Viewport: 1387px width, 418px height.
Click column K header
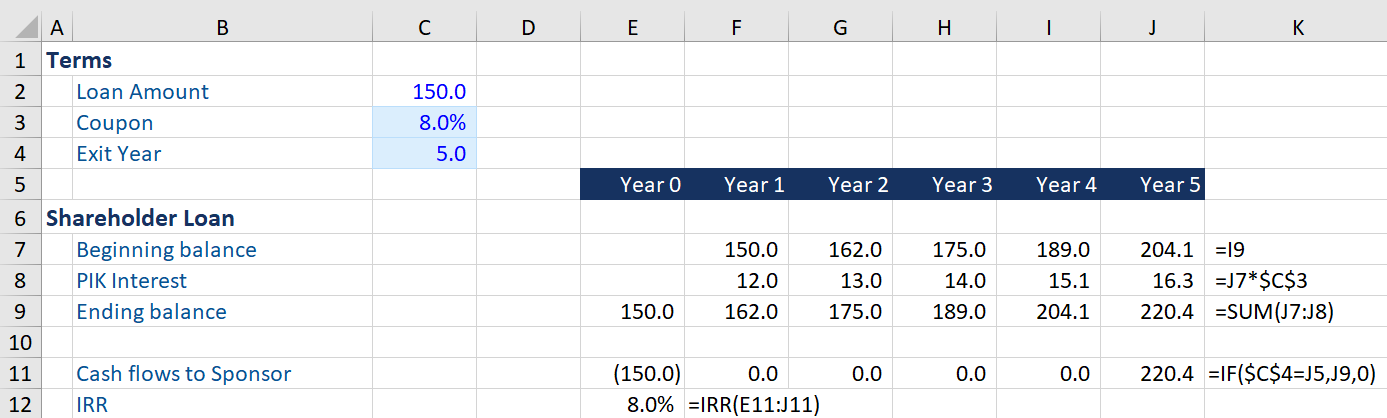(x=1296, y=28)
